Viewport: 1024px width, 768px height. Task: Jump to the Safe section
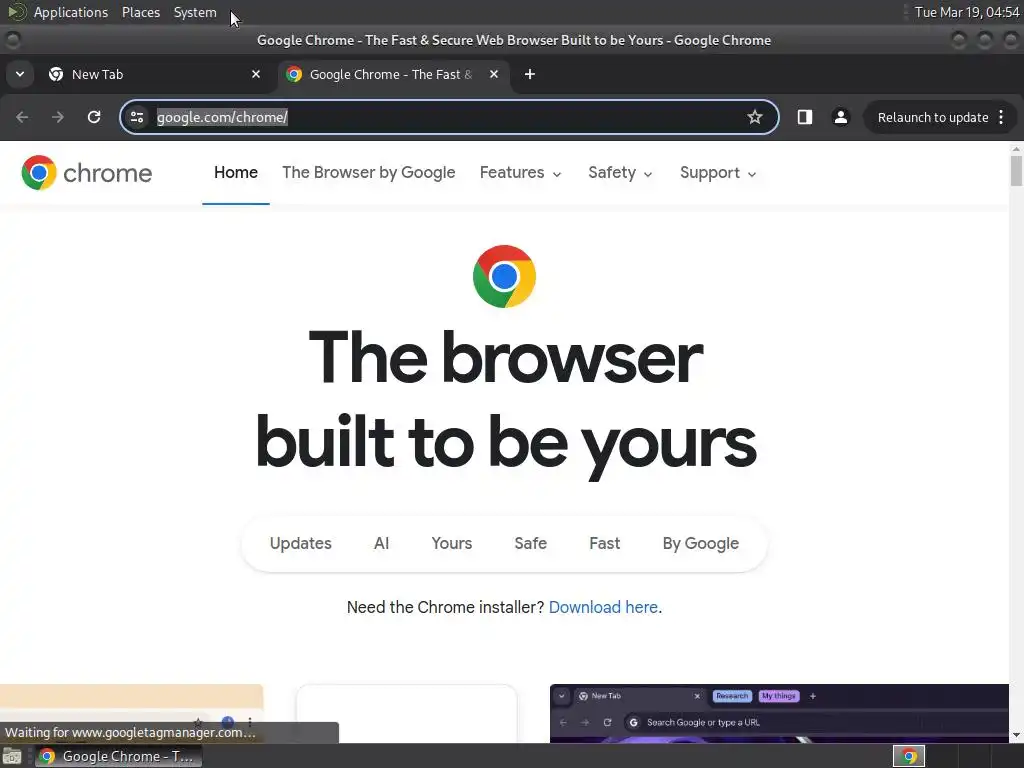[x=530, y=543]
